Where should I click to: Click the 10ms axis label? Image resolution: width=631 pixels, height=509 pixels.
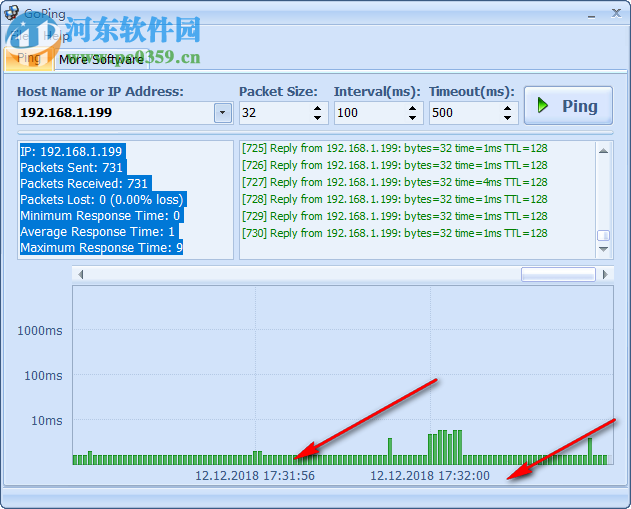47,421
